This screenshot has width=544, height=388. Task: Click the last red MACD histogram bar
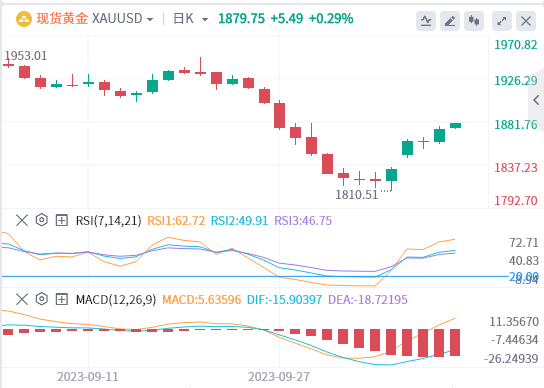455,343
